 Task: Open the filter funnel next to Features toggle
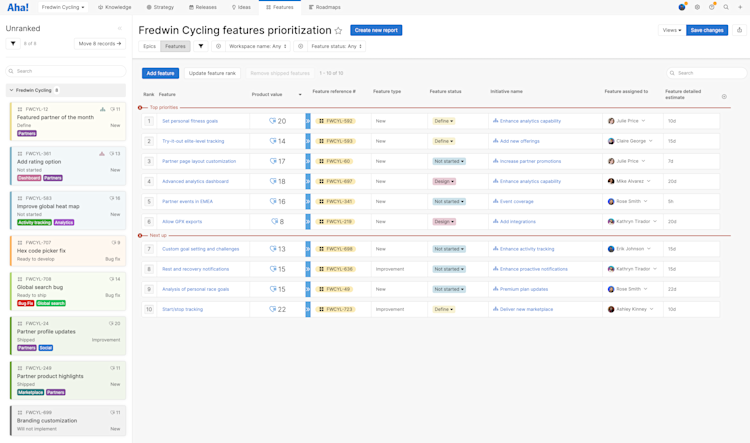point(201,46)
